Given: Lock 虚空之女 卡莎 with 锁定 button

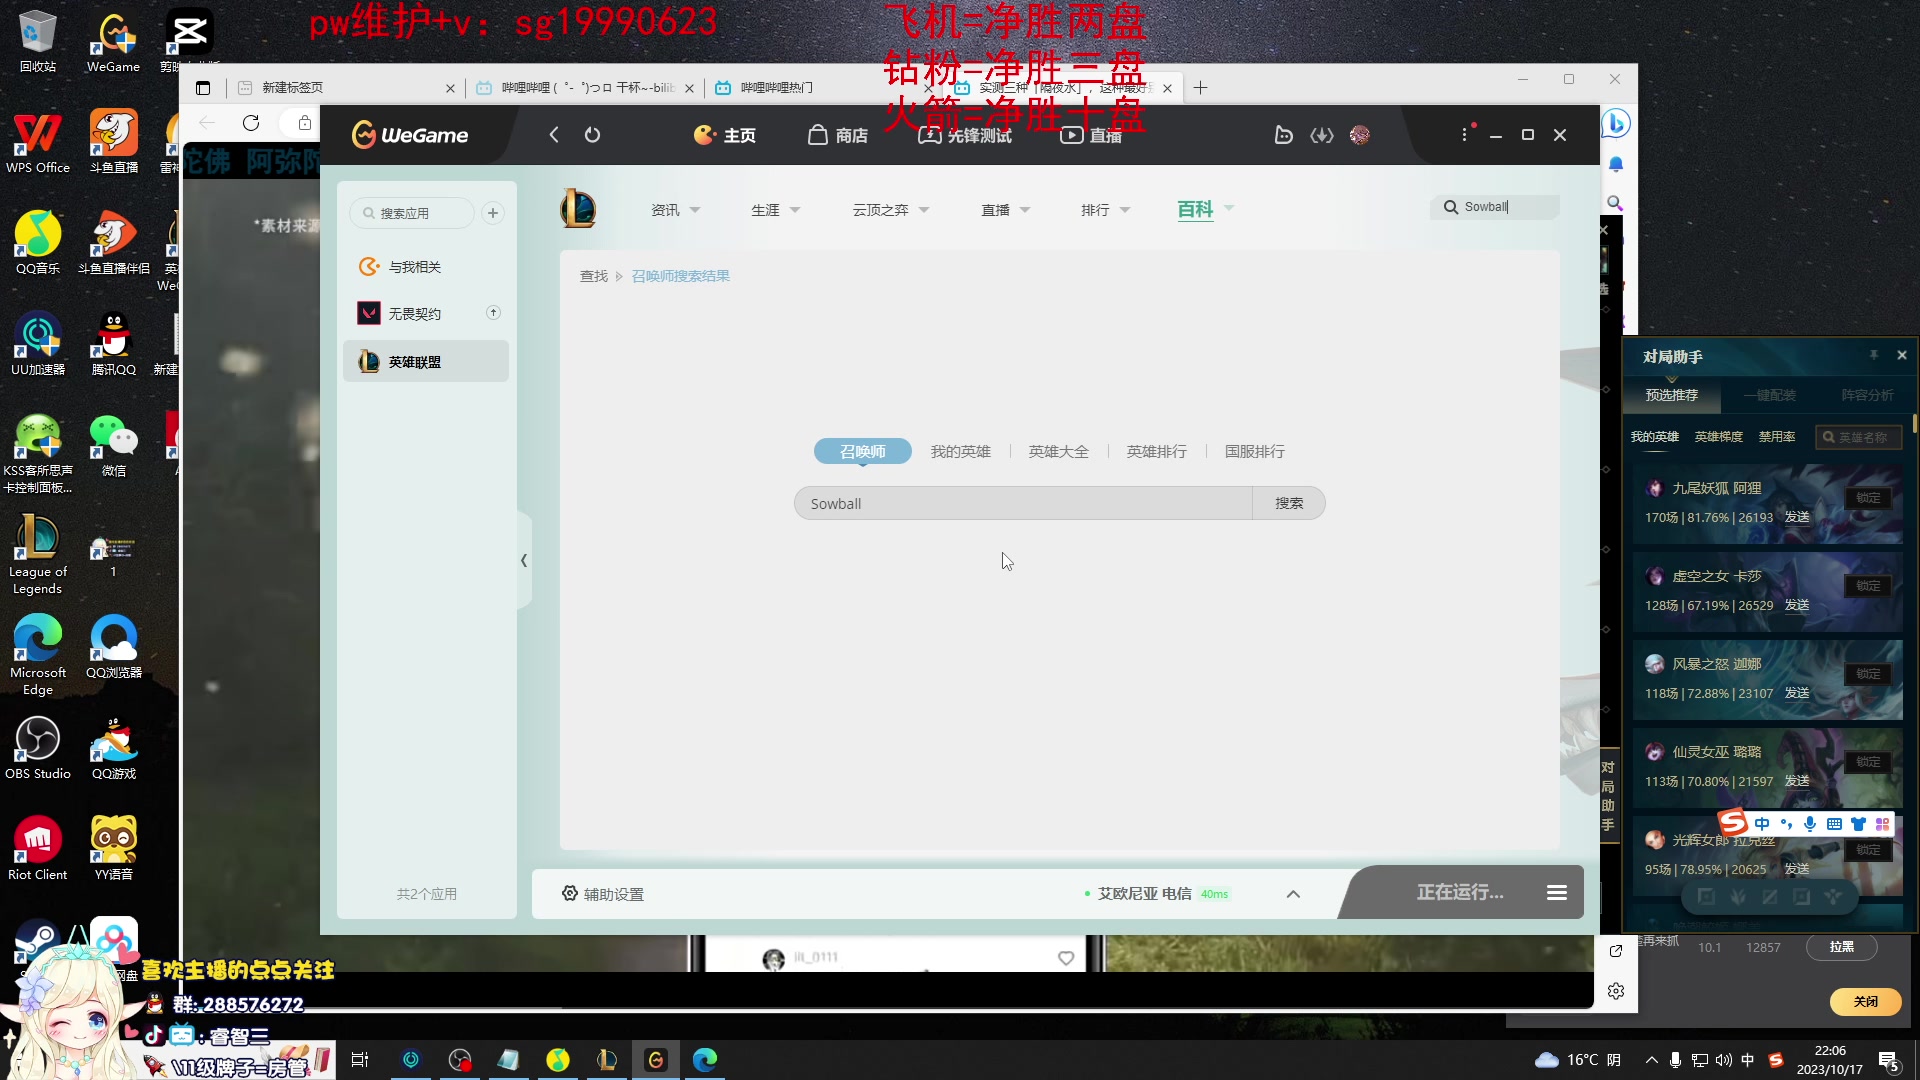Looking at the screenshot, I should tap(1868, 586).
